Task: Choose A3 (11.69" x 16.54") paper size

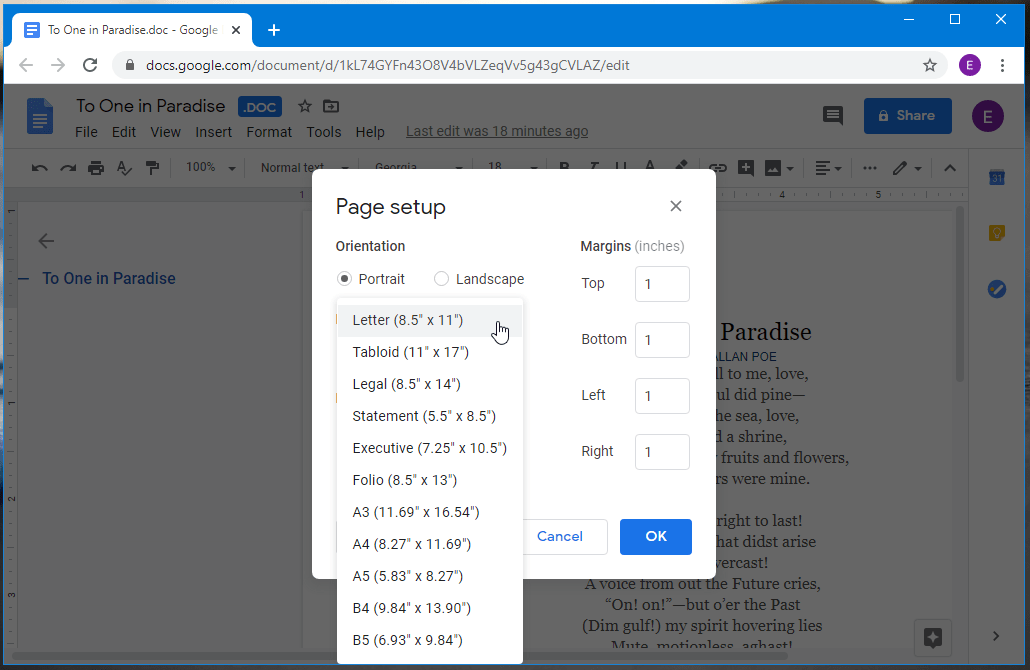Action: [430, 512]
